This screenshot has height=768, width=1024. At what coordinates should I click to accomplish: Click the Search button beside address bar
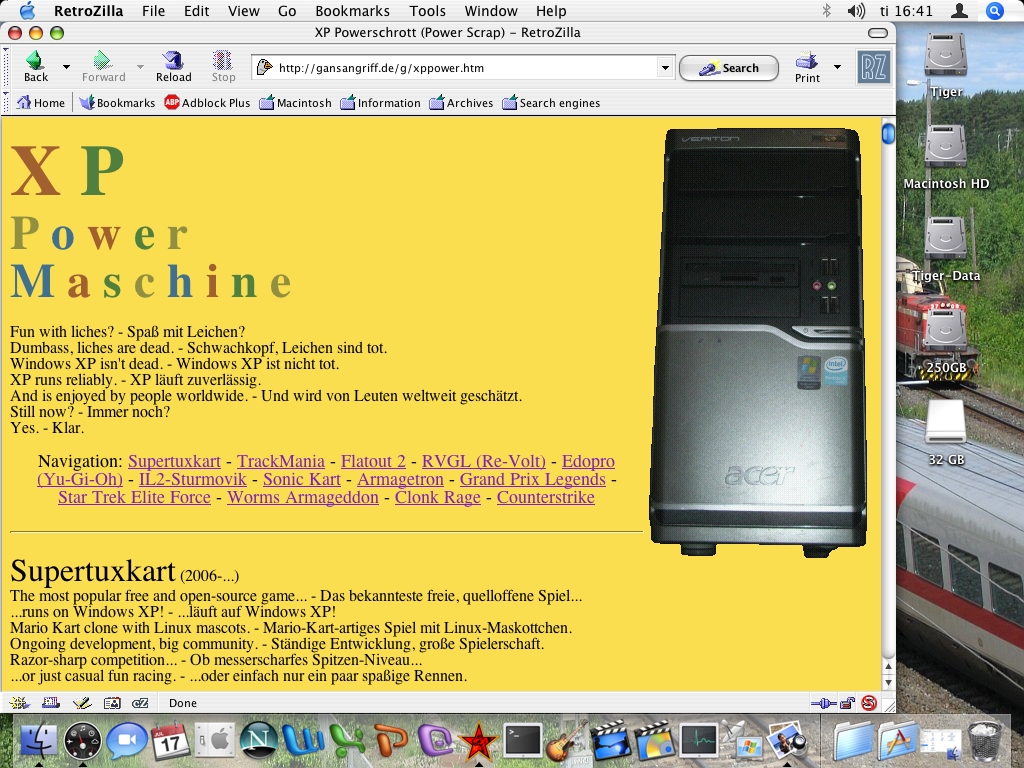click(728, 68)
